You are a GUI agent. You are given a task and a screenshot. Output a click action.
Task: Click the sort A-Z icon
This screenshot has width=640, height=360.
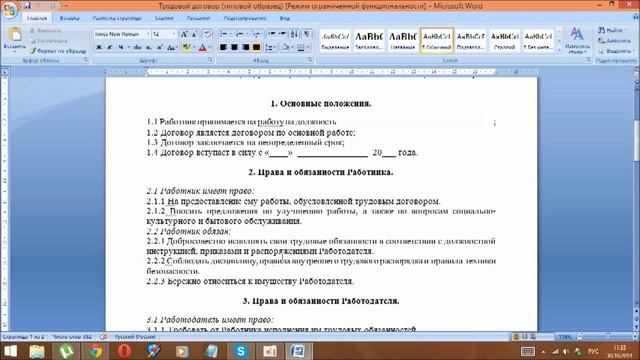pyautogui.click(x=294, y=34)
